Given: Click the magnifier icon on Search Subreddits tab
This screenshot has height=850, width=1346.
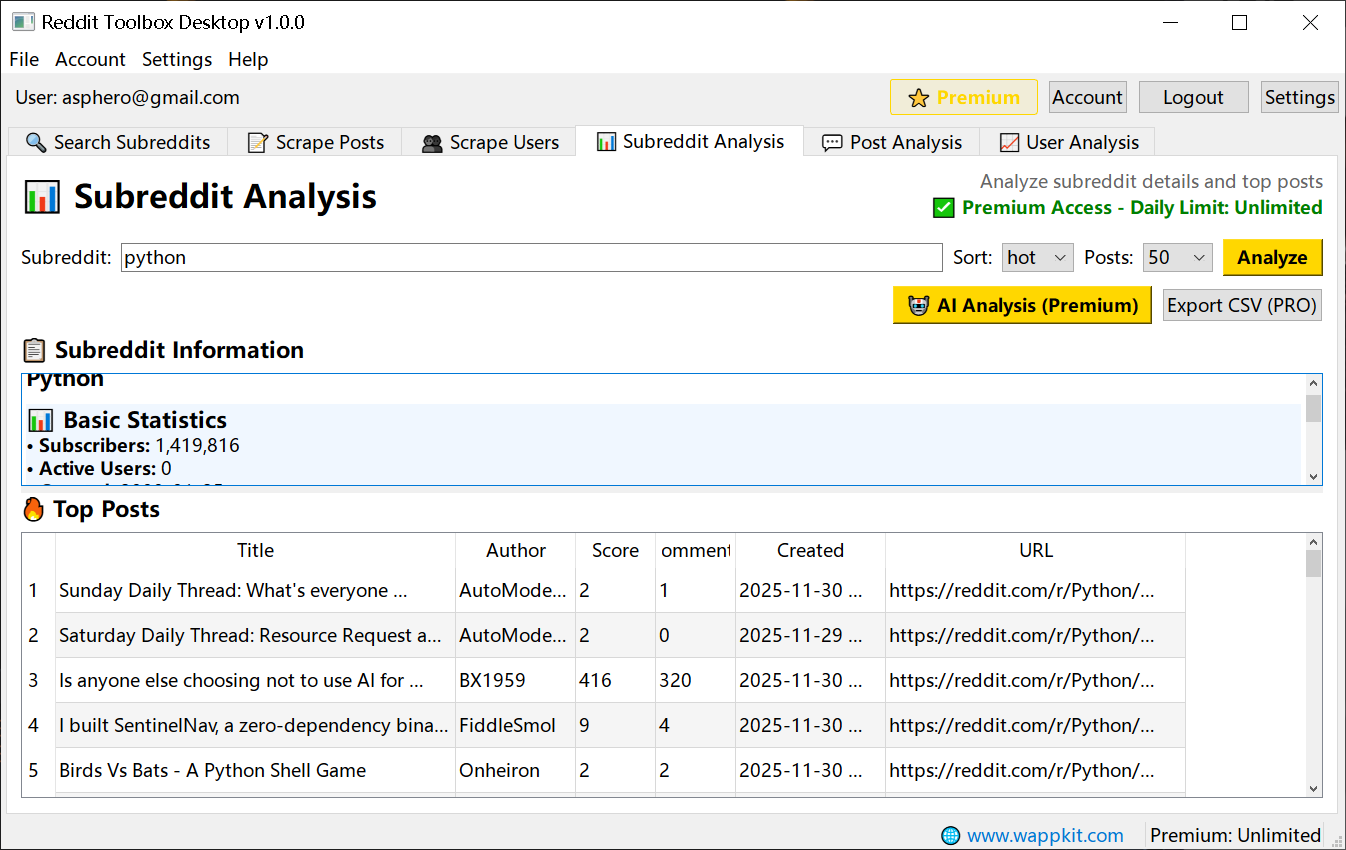Looking at the screenshot, I should [x=36, y=142].
